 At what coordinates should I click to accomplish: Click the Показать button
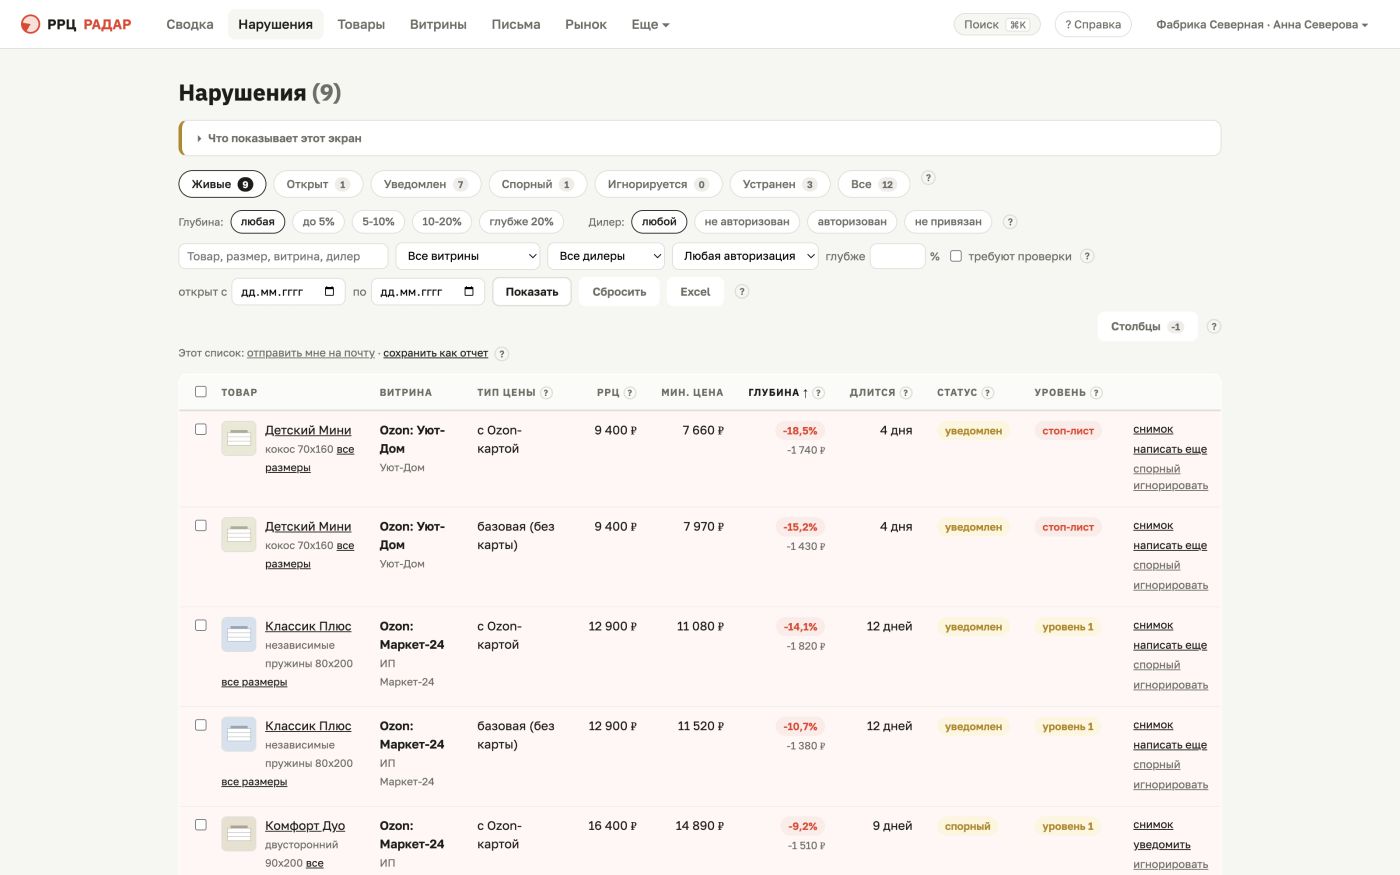[532, 292]
